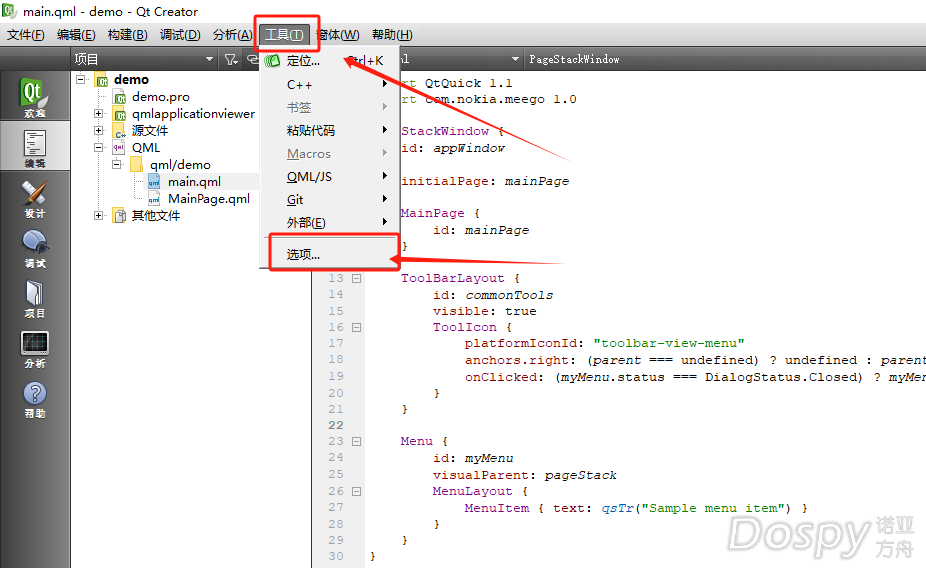Expand the qmlapplicationviewer node

click(x=99, y=113)
